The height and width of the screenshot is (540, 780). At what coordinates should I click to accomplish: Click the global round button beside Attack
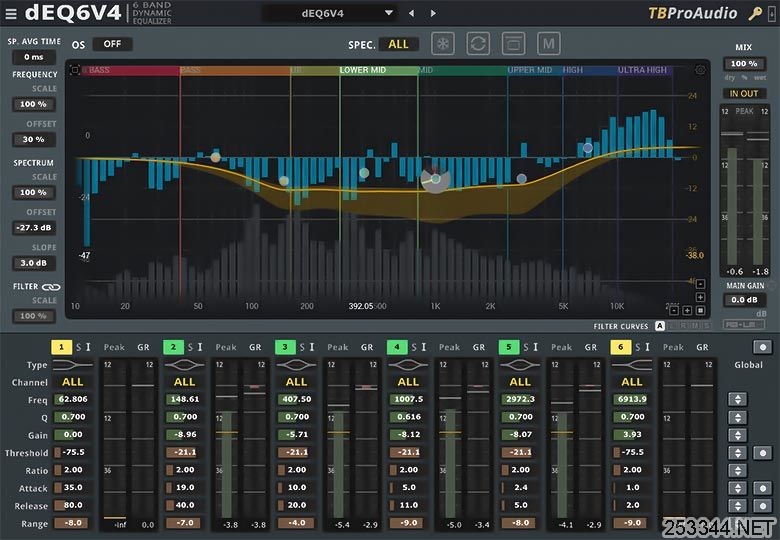763,488
